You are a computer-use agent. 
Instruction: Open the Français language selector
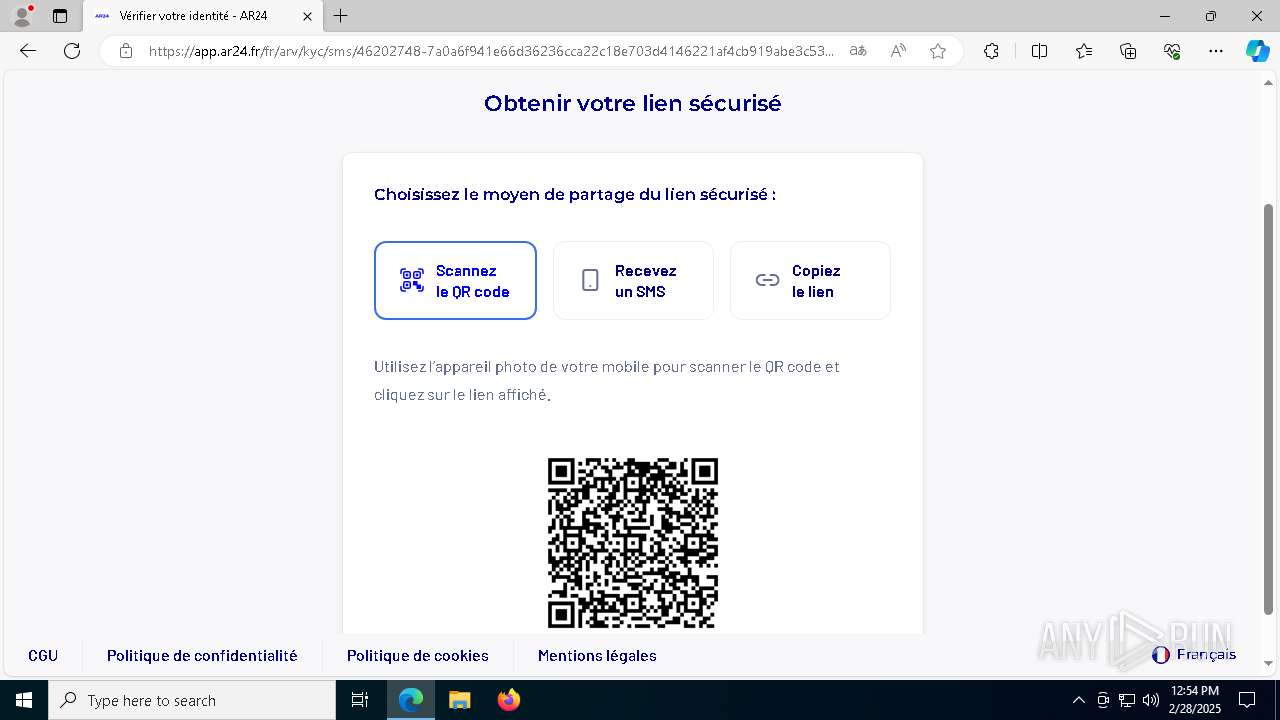point(1194,655)
